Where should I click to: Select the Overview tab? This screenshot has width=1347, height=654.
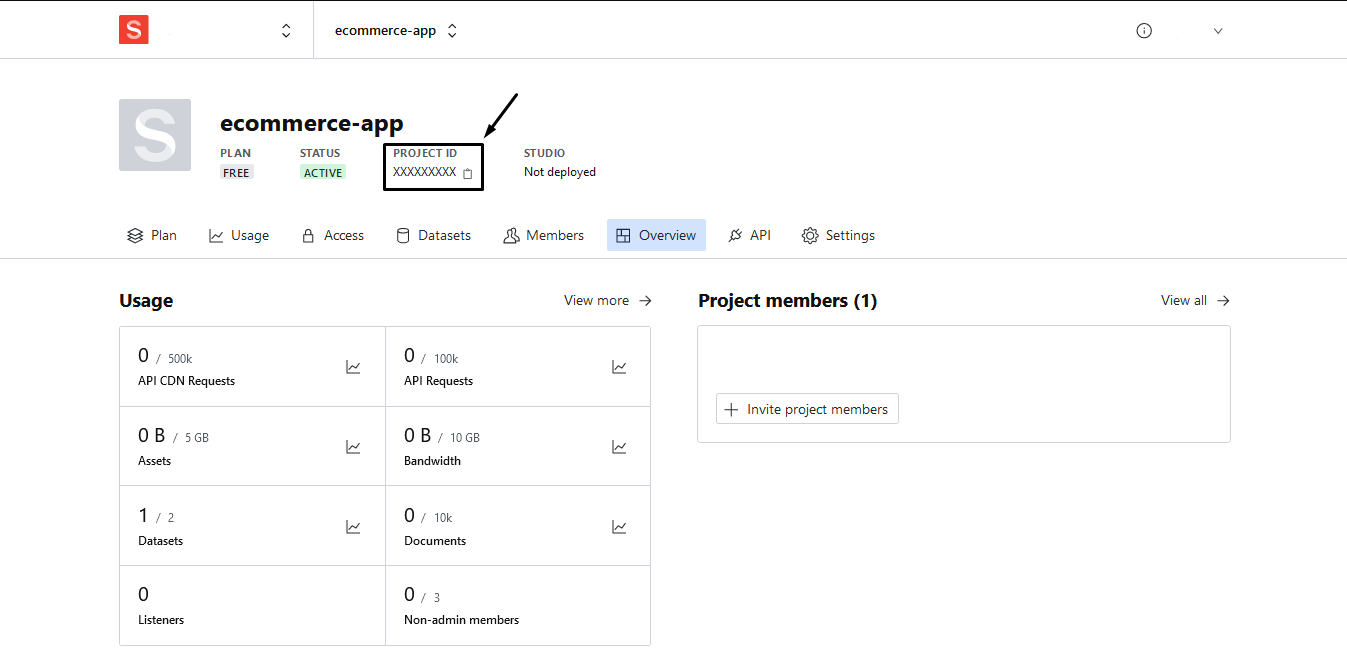click(656, 235)
